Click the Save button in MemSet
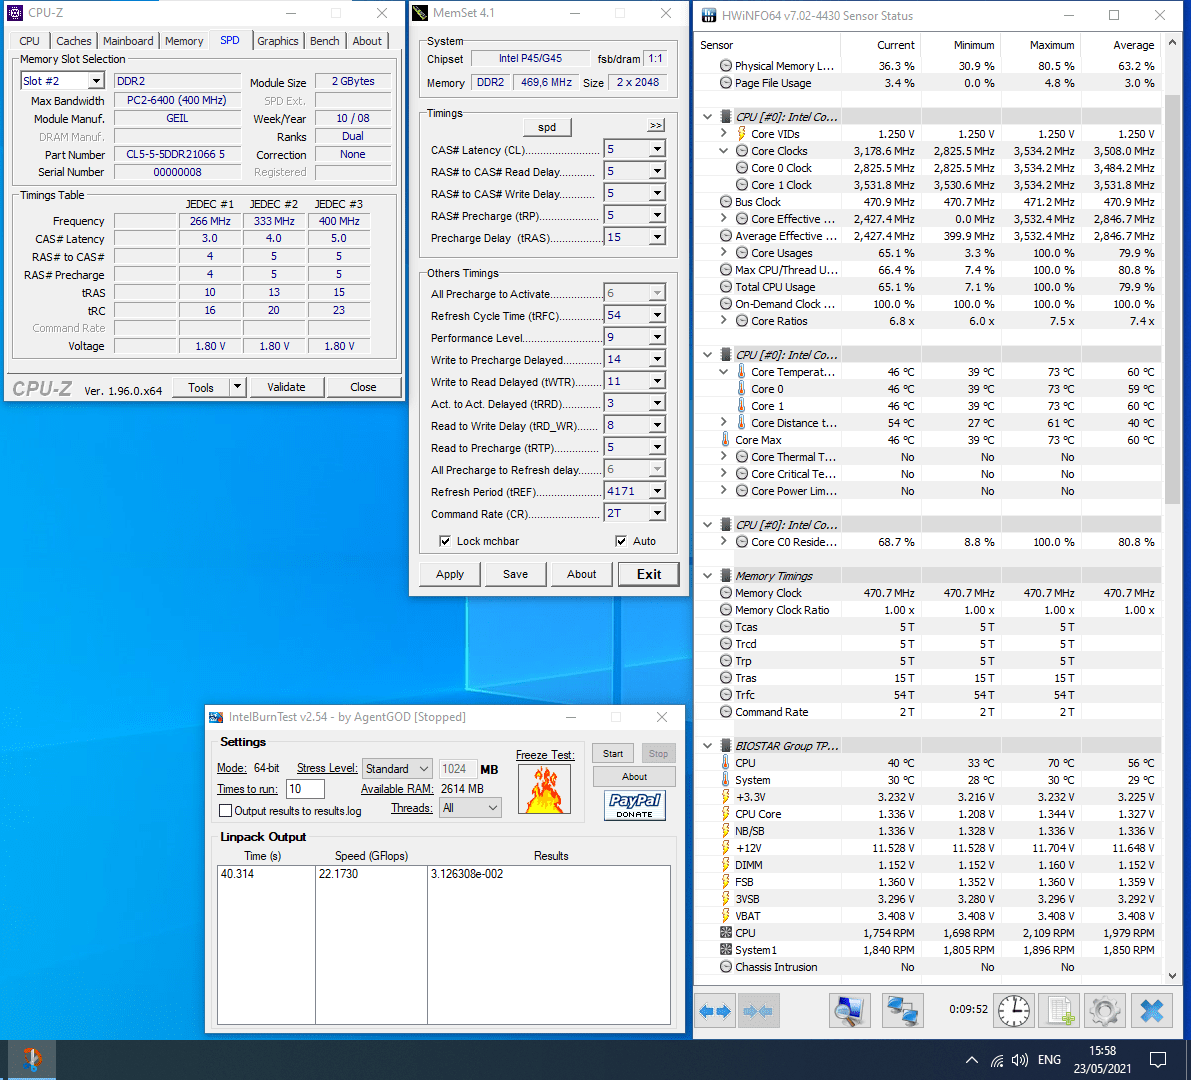Viewport: 1191px width, 1080px height. click(x=515, y=574)
